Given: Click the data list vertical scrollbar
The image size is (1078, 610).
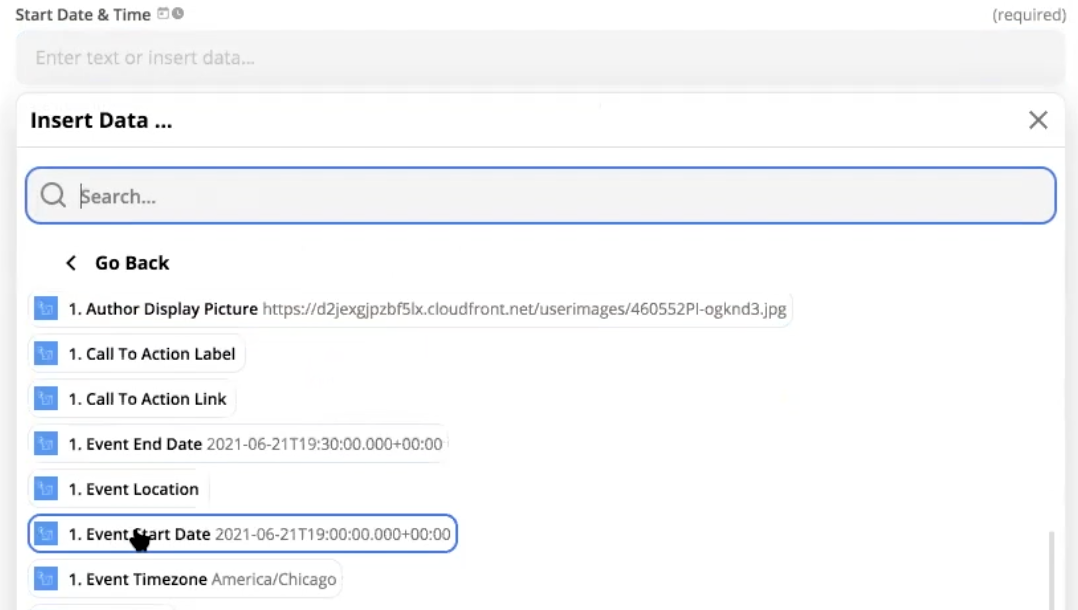Looking at the screenshot, I should click(1050, 570).
